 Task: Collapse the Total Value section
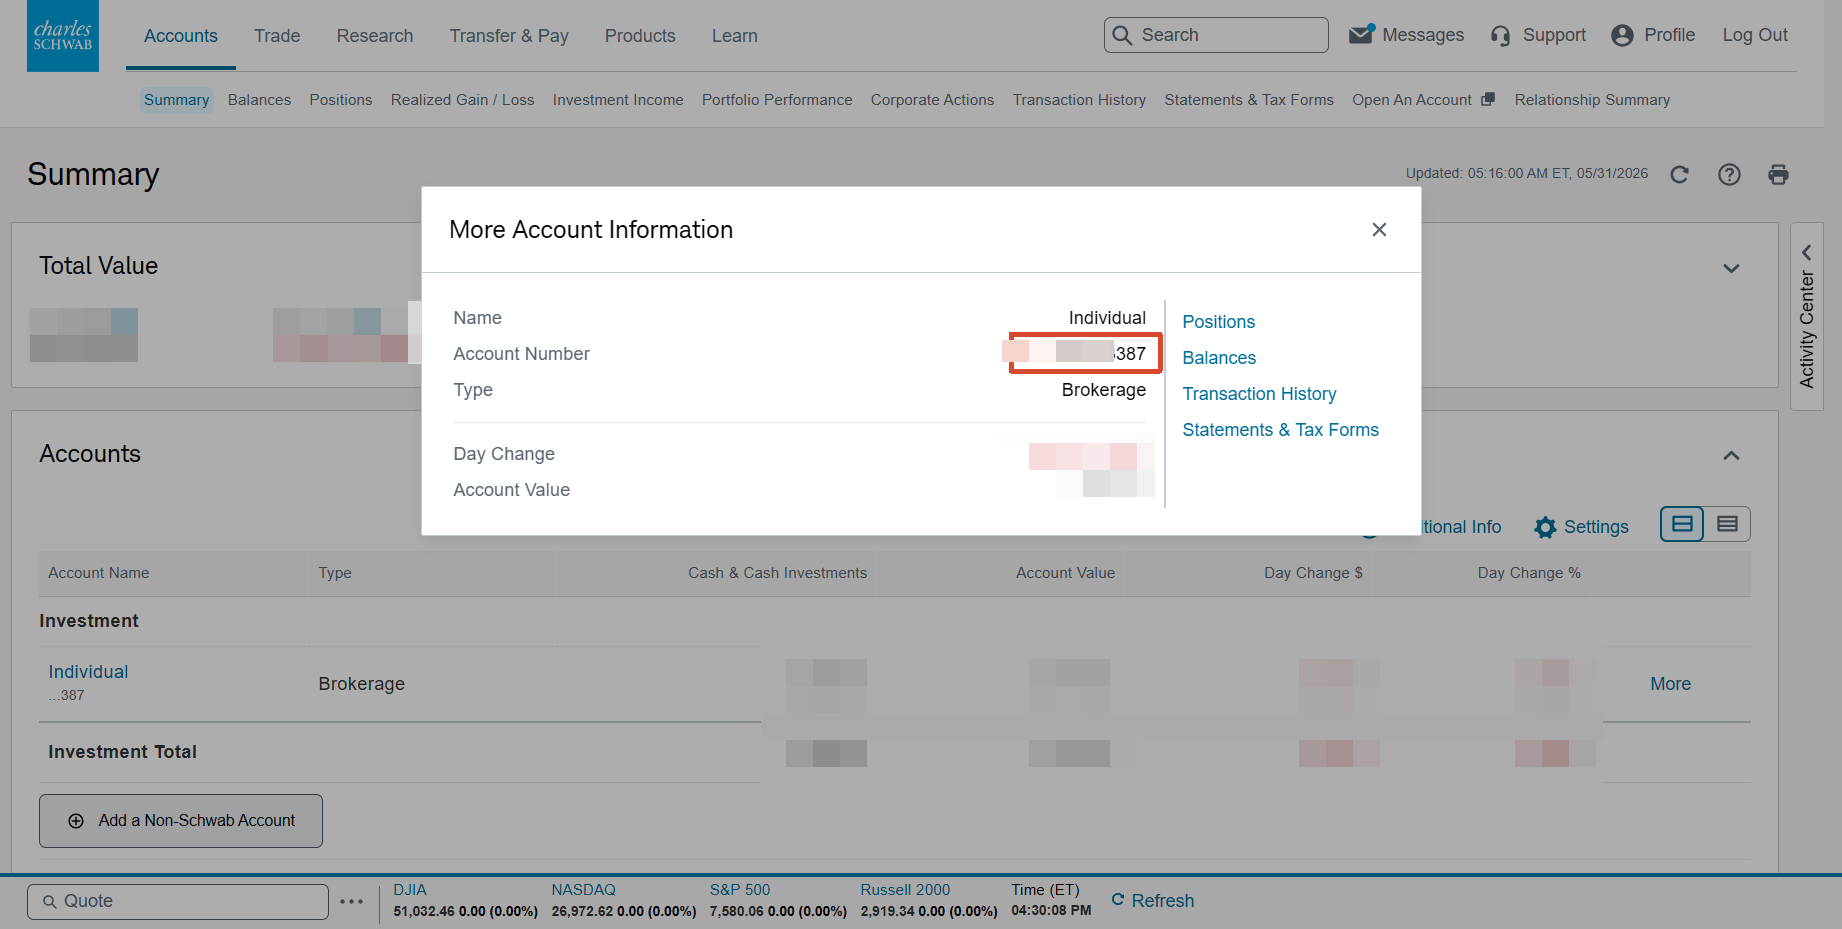coord(1731,268)
